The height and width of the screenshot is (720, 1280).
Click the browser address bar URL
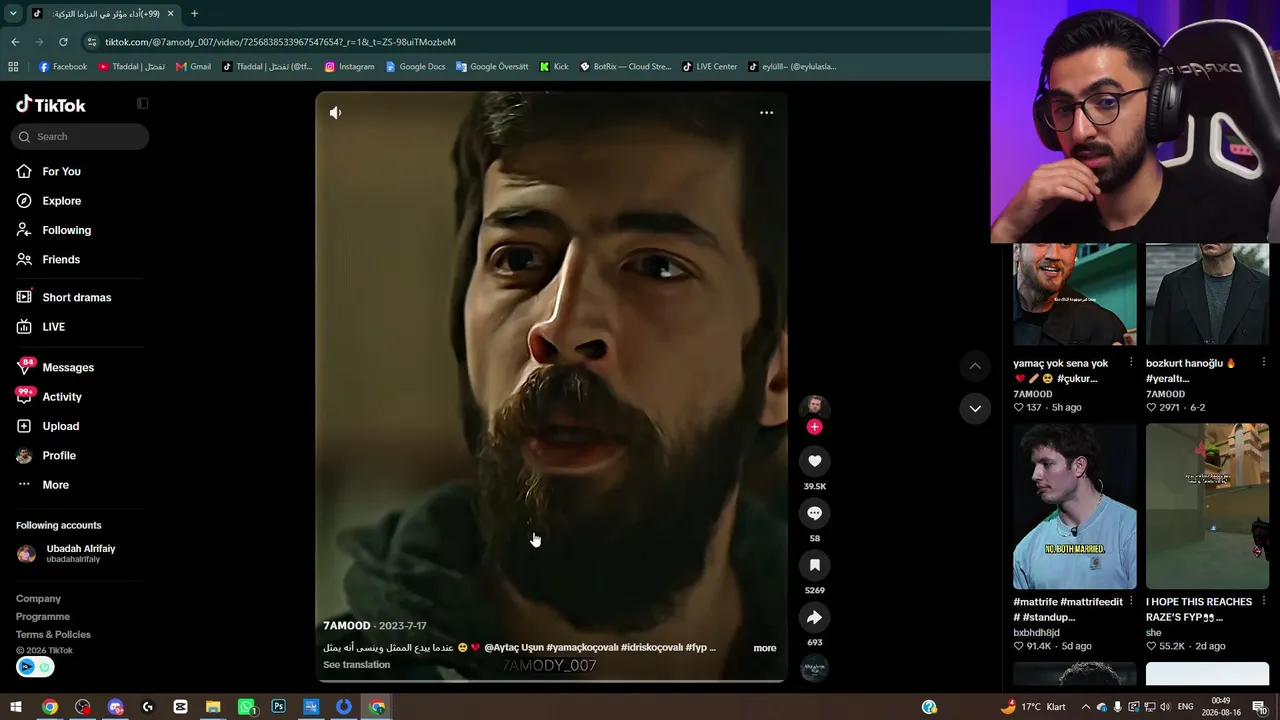(x=280, y=42)
